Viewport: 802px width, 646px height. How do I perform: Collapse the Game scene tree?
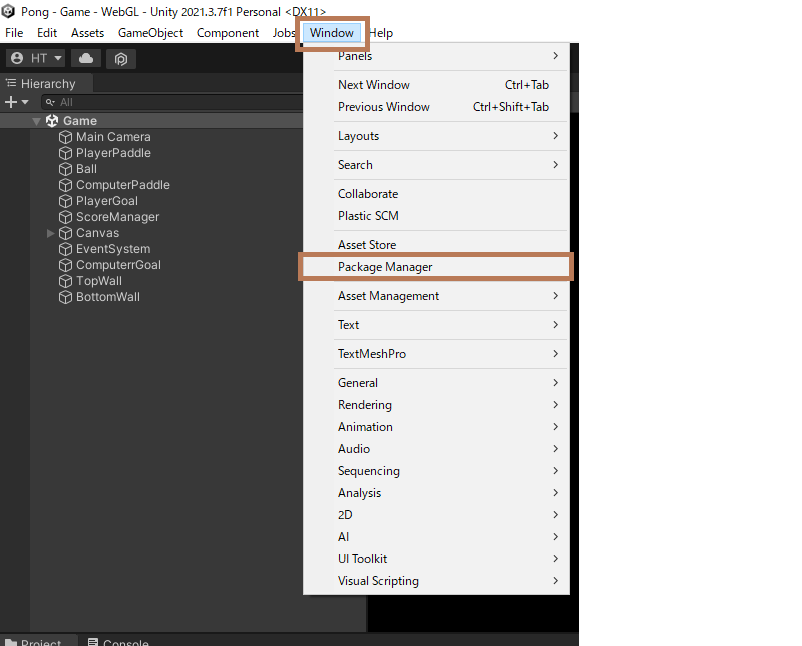click(36, 121)
